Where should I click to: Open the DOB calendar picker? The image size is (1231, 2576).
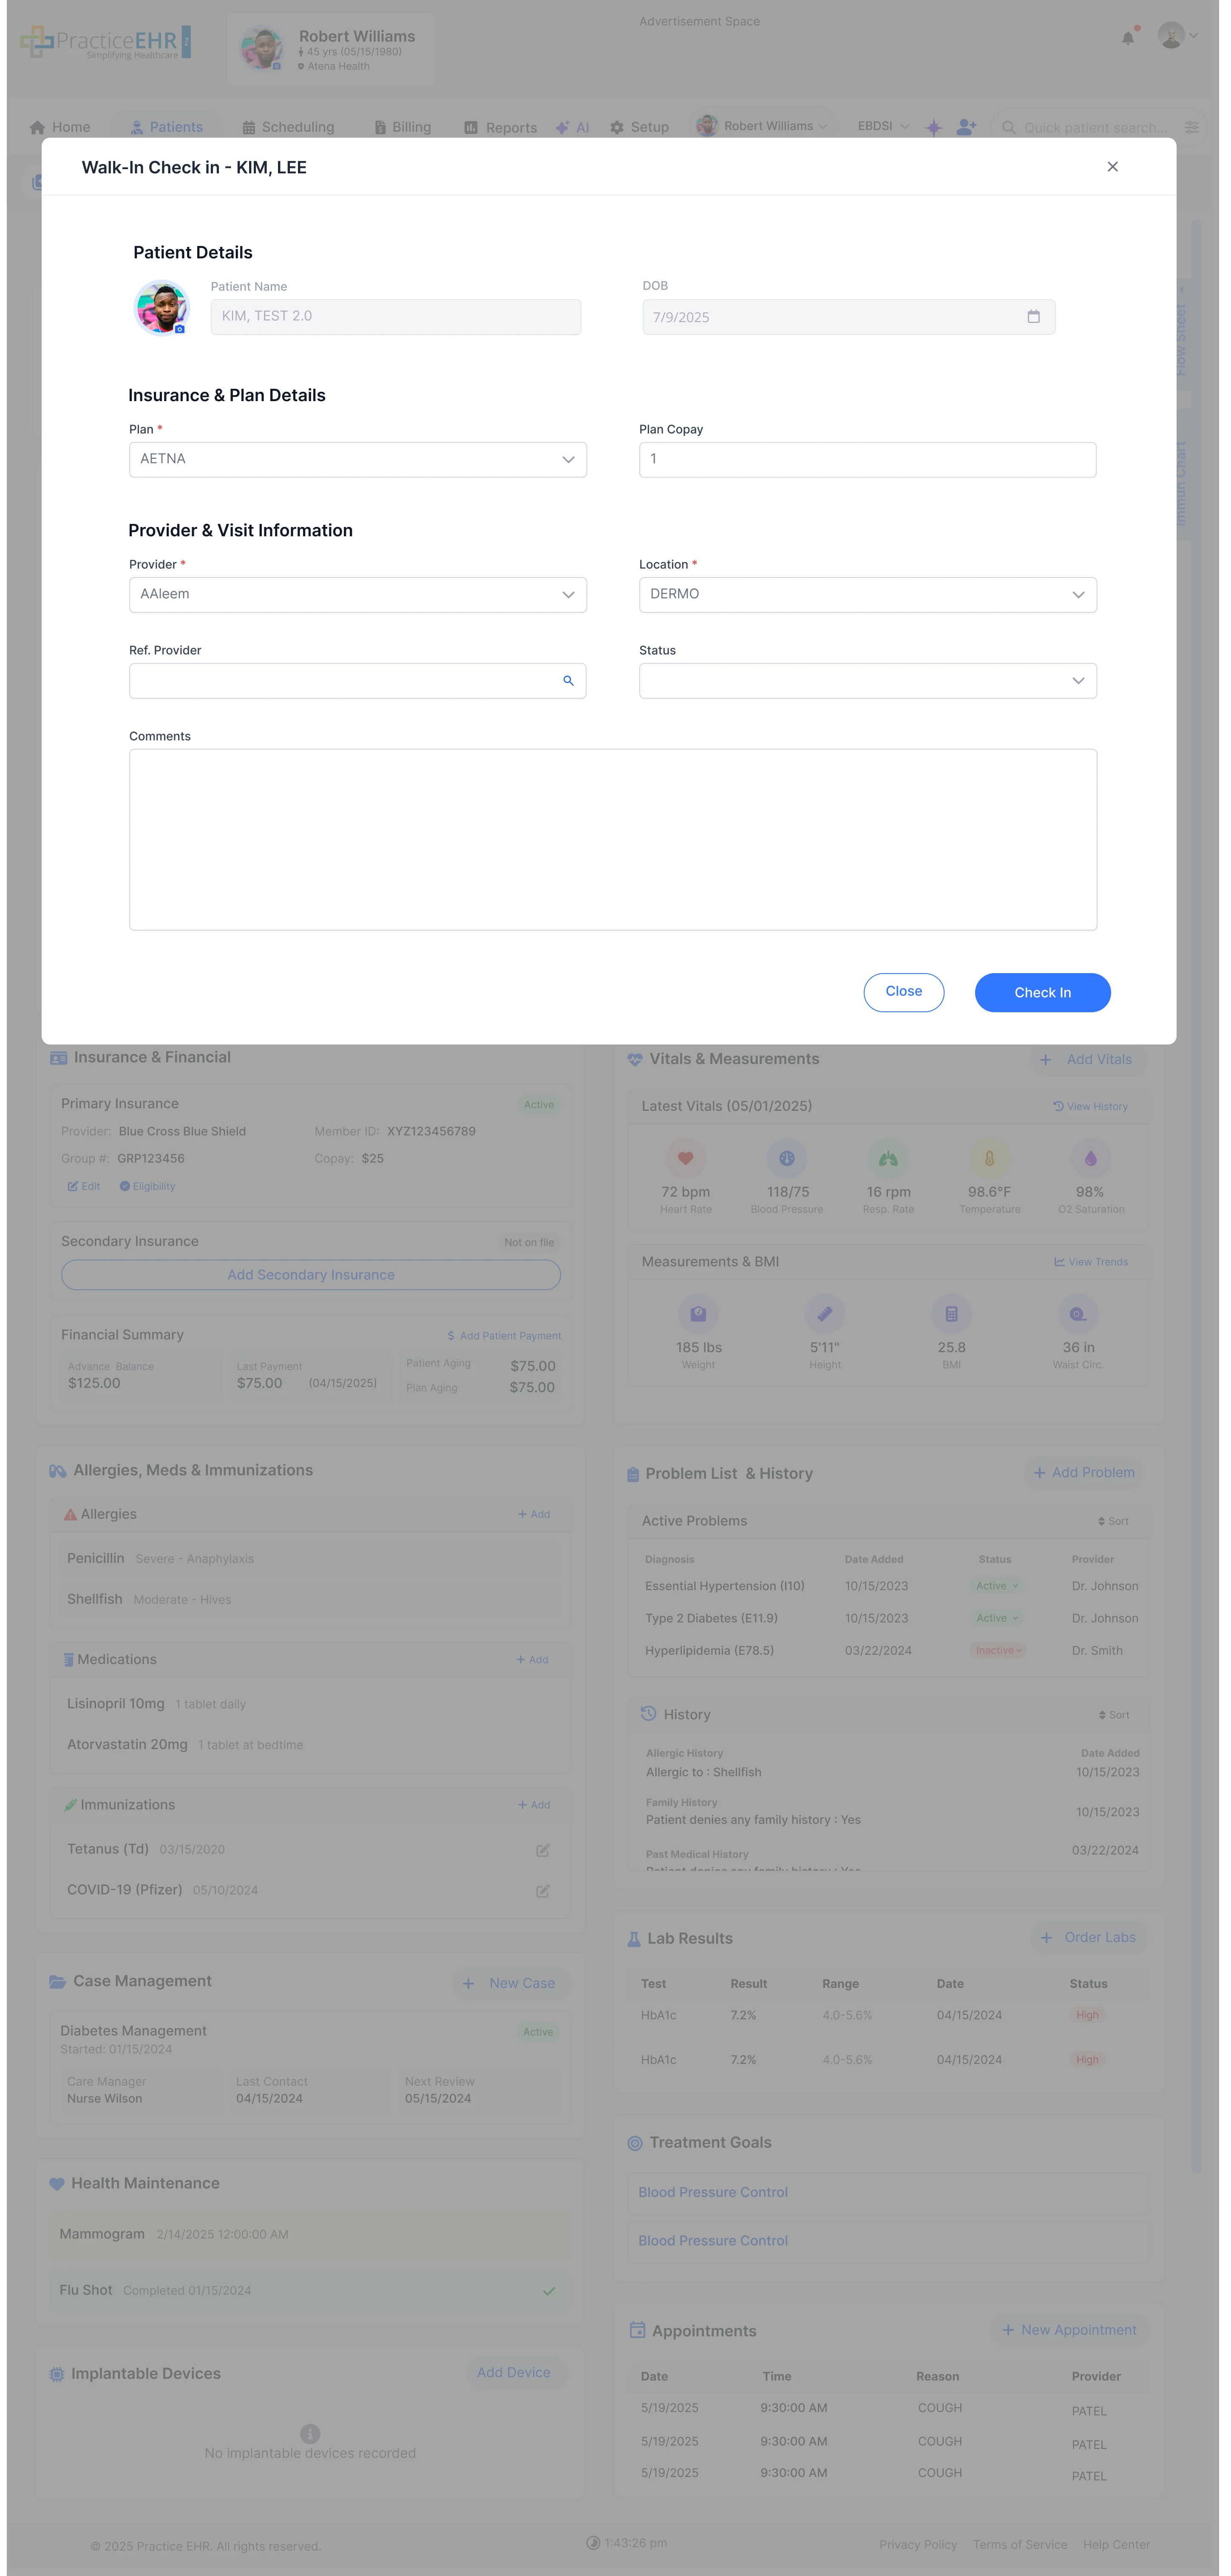pos(1034,316)
